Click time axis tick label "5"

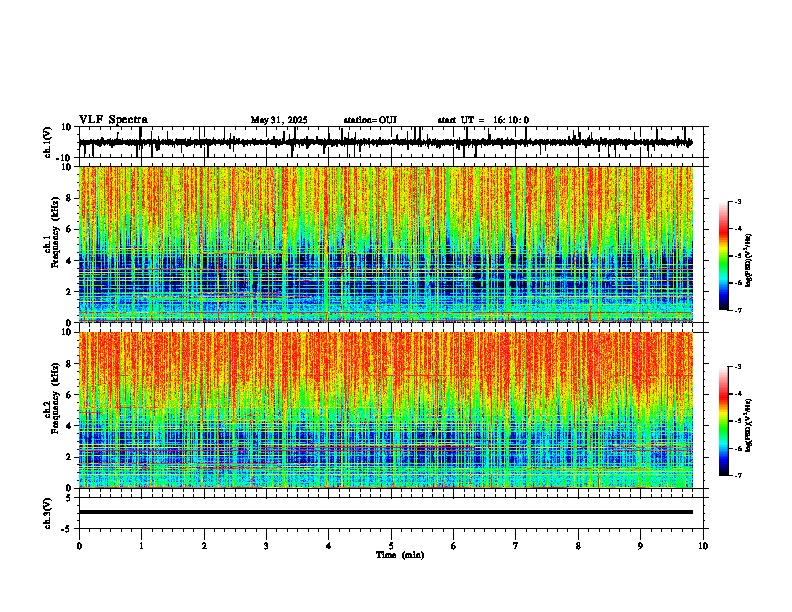[391, 546]
